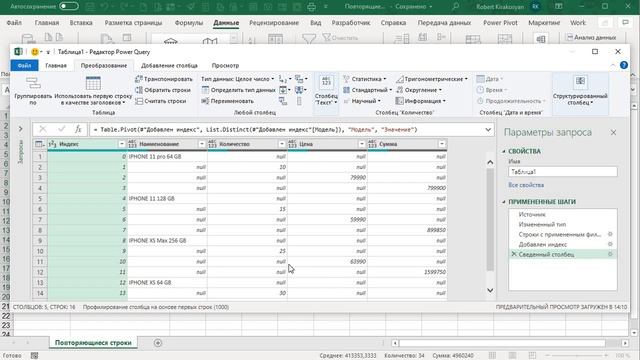Click Group By icon in Power Query ribbon
This screenshot has width=640, height=360.
click(33, 83)
